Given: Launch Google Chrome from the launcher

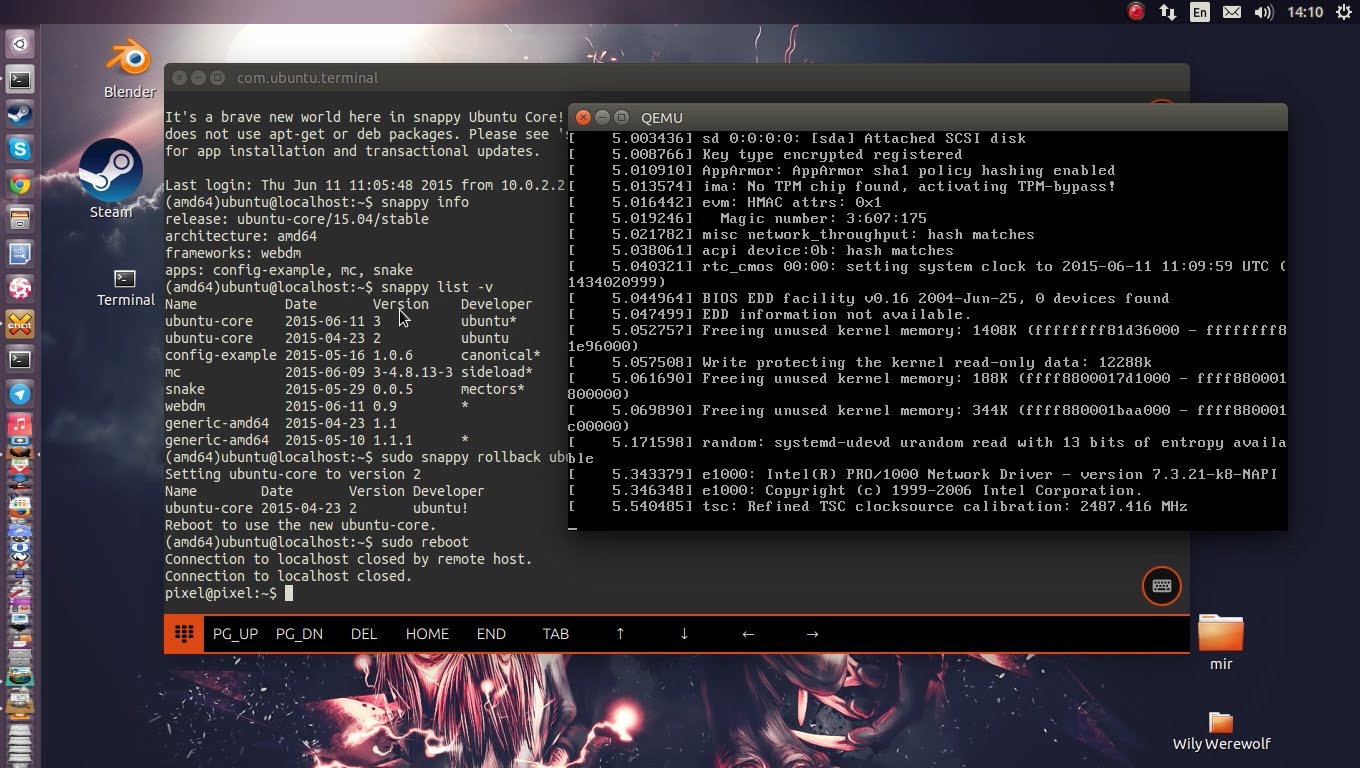Looking at the screenshot, I should 20,184.
